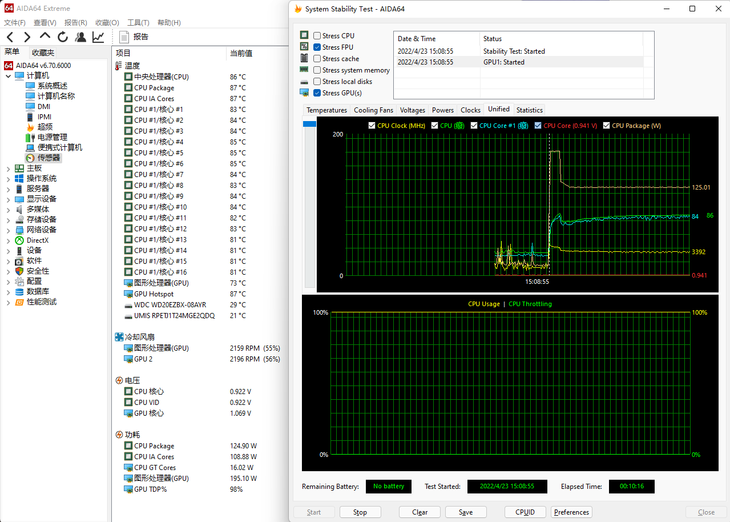Select the GPU1: Started log row
The width and height of the screenshot is (730, 522).
520,62
